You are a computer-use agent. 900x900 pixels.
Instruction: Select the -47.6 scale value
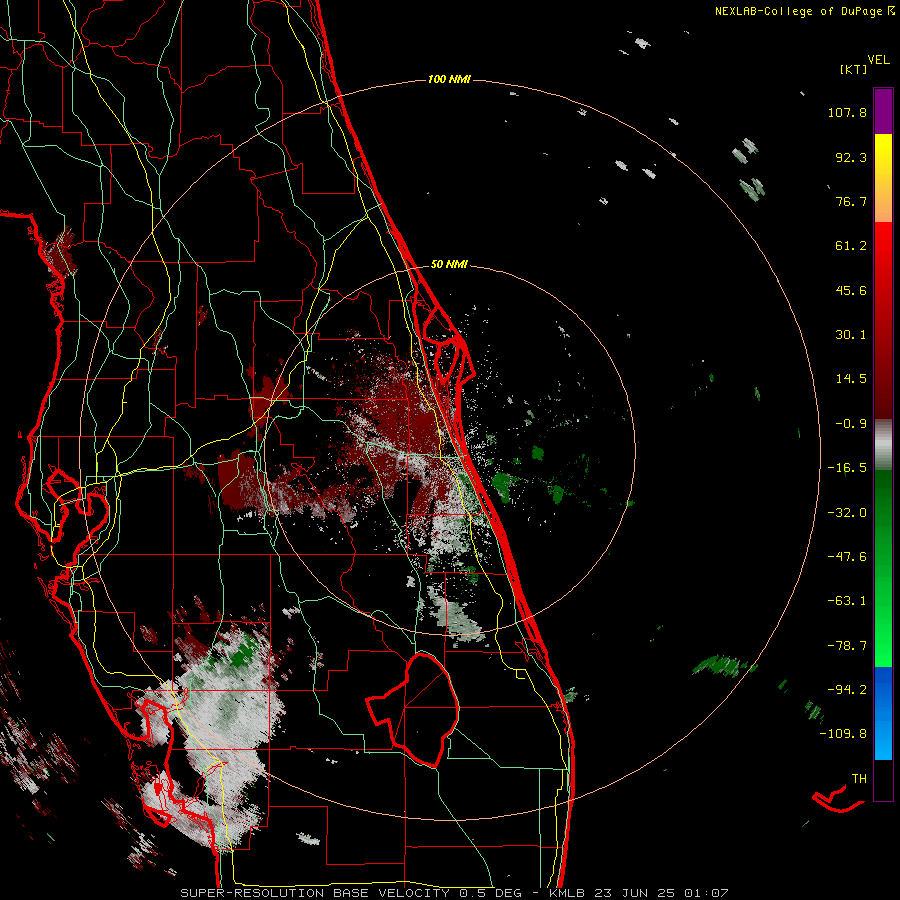click(x=847, y=557)
